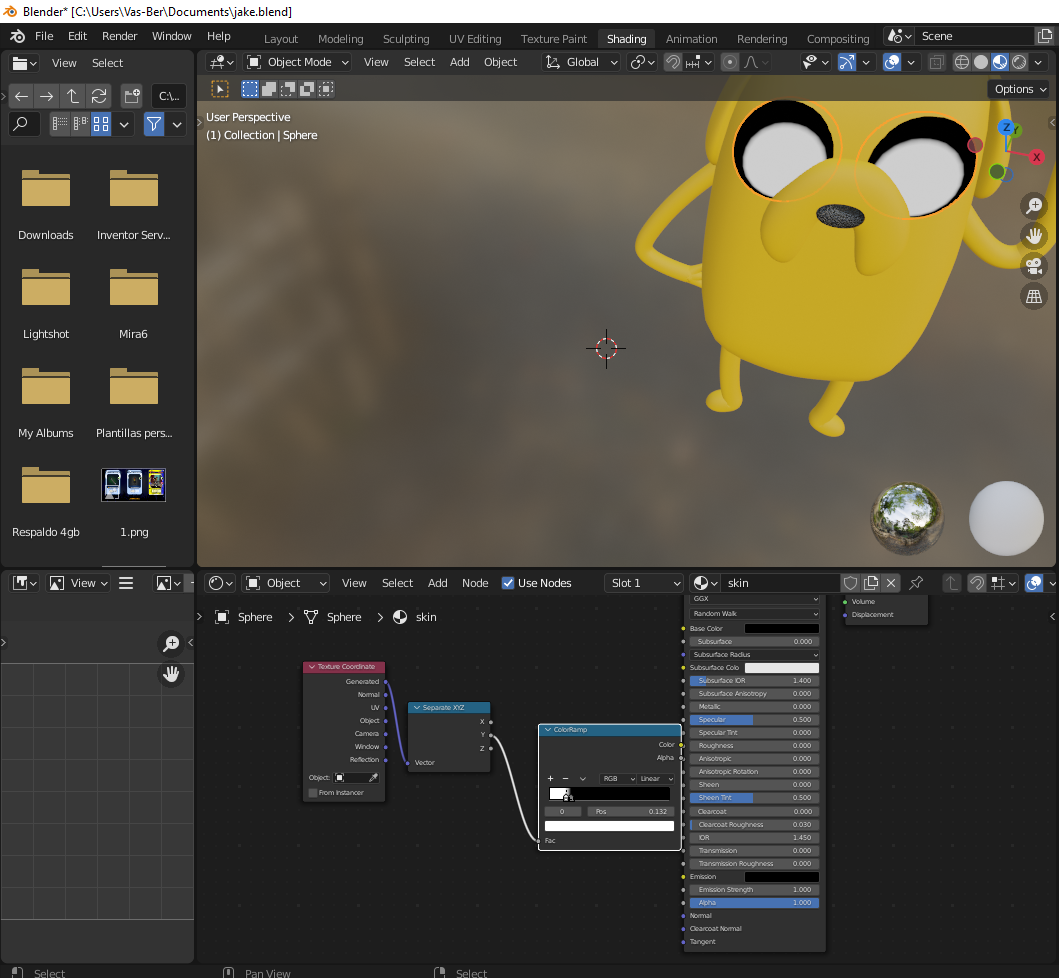Choose the Extend selection mode icon
1059x978 pixels.
(x=269, y=89)
